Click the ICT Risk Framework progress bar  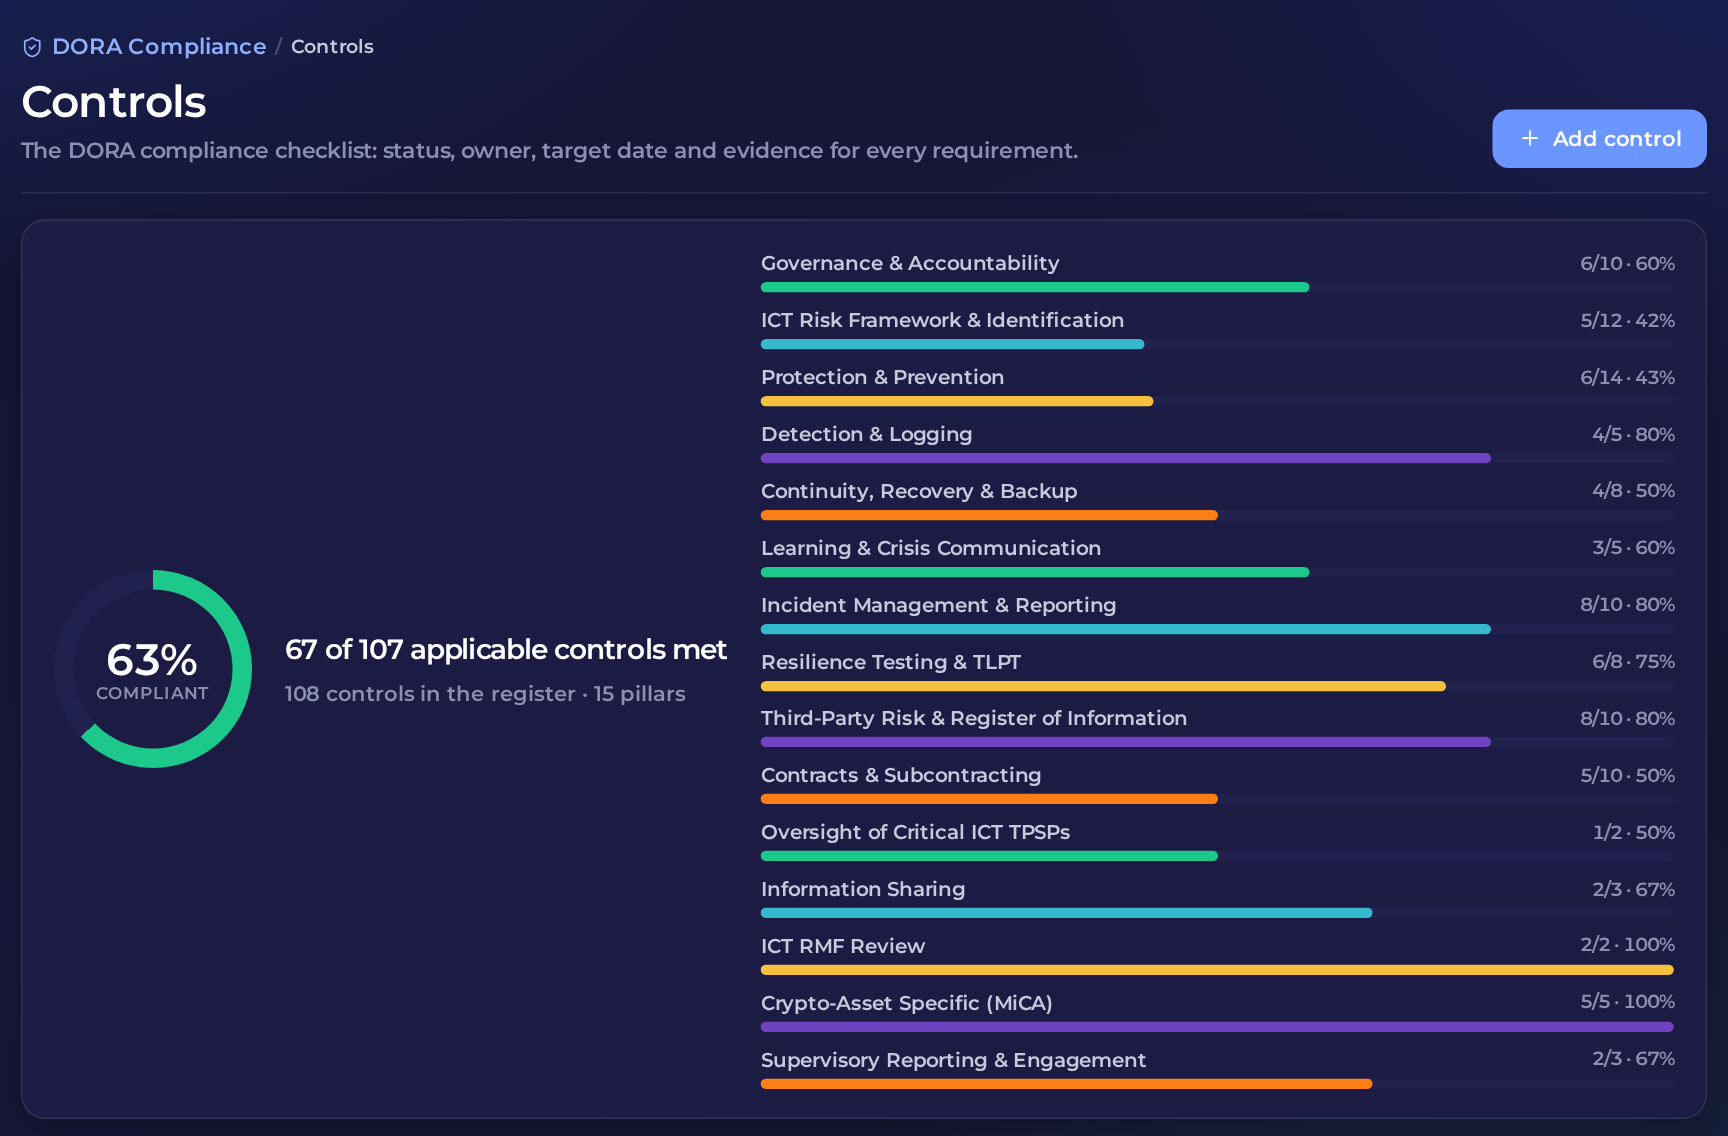(x=1217, y=344)
